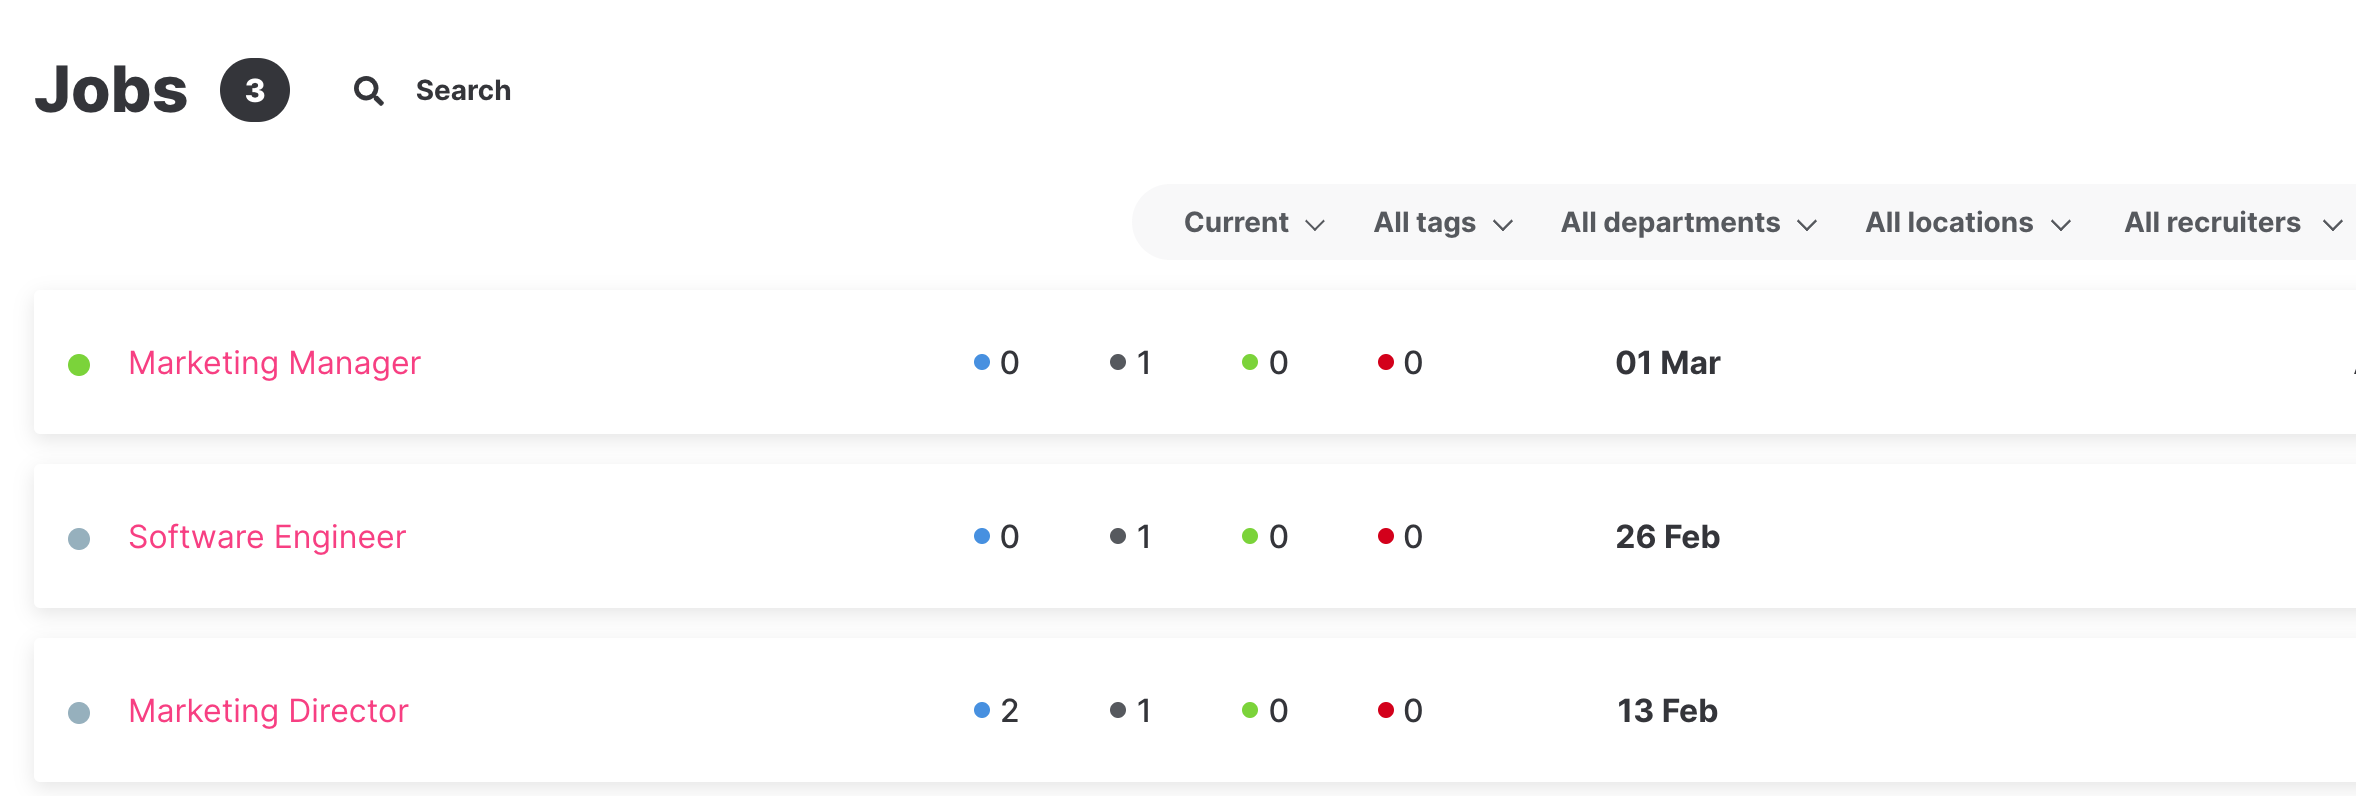Screen dimensions: 2356x796
Task: Click grey status dot beside Software Engineer
Action: click(x=79, y=539)
